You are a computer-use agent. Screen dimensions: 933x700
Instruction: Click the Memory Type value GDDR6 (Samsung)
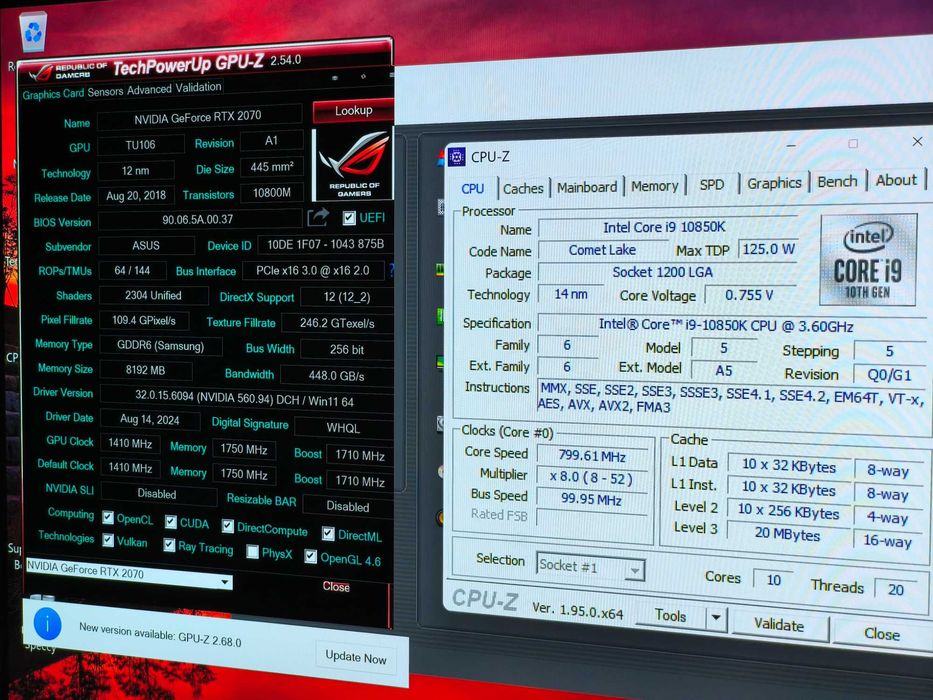click(161, 345)
